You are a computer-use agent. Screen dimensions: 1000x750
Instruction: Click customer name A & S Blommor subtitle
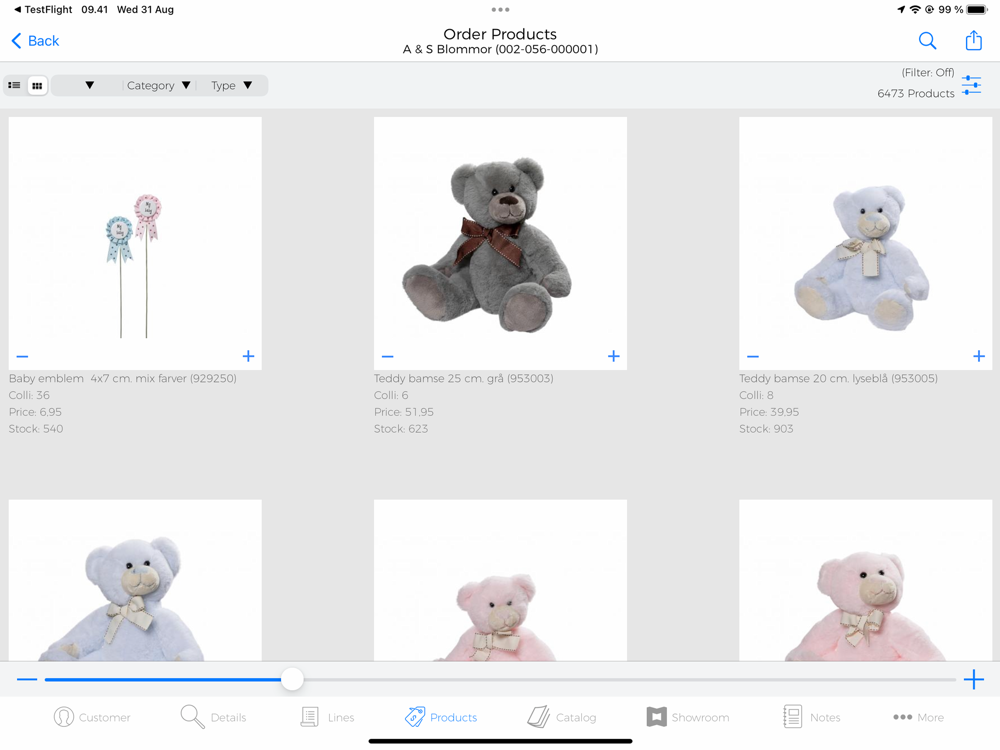pos(501,49)
